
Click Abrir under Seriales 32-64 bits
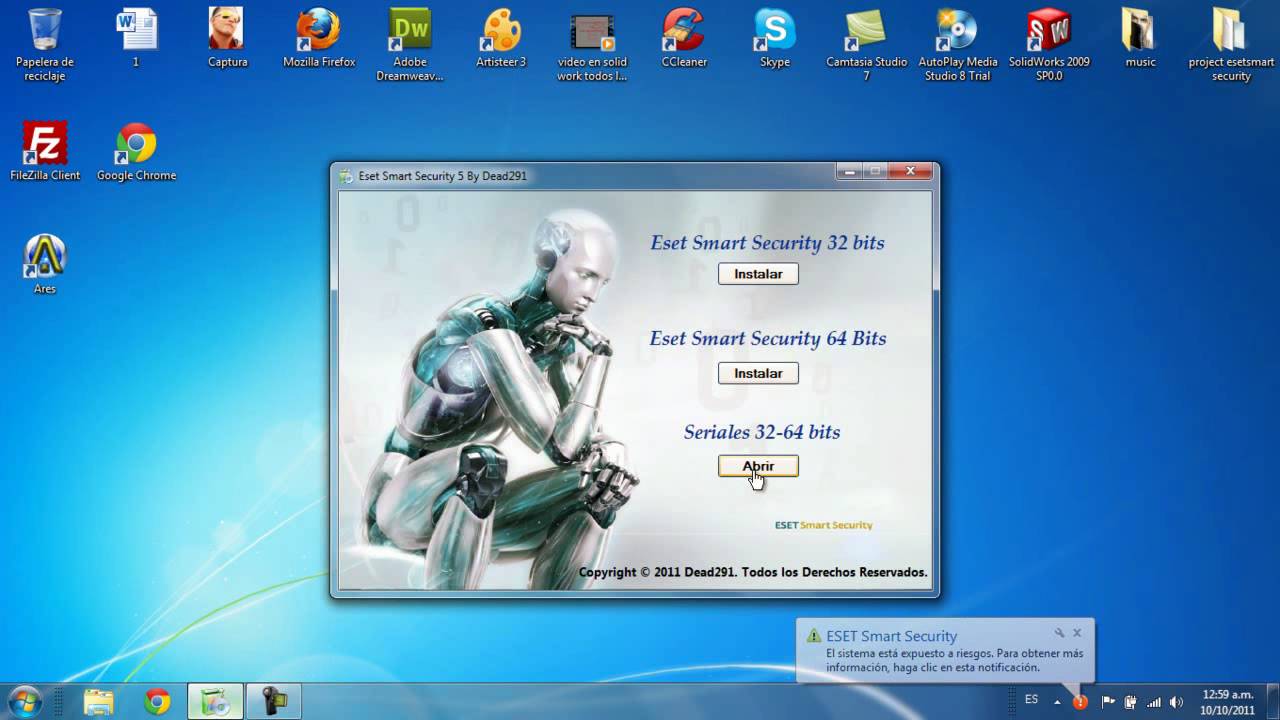click(x=758, y=466)
